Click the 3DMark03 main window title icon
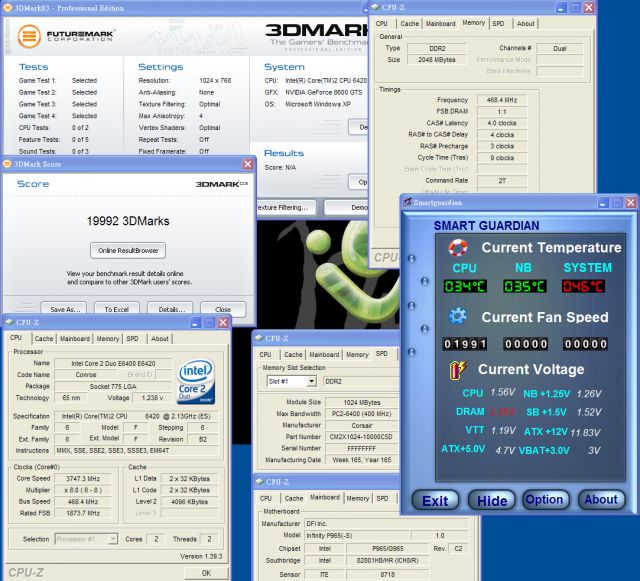Viewport: 640px width, 581px height. pos(7,7)
